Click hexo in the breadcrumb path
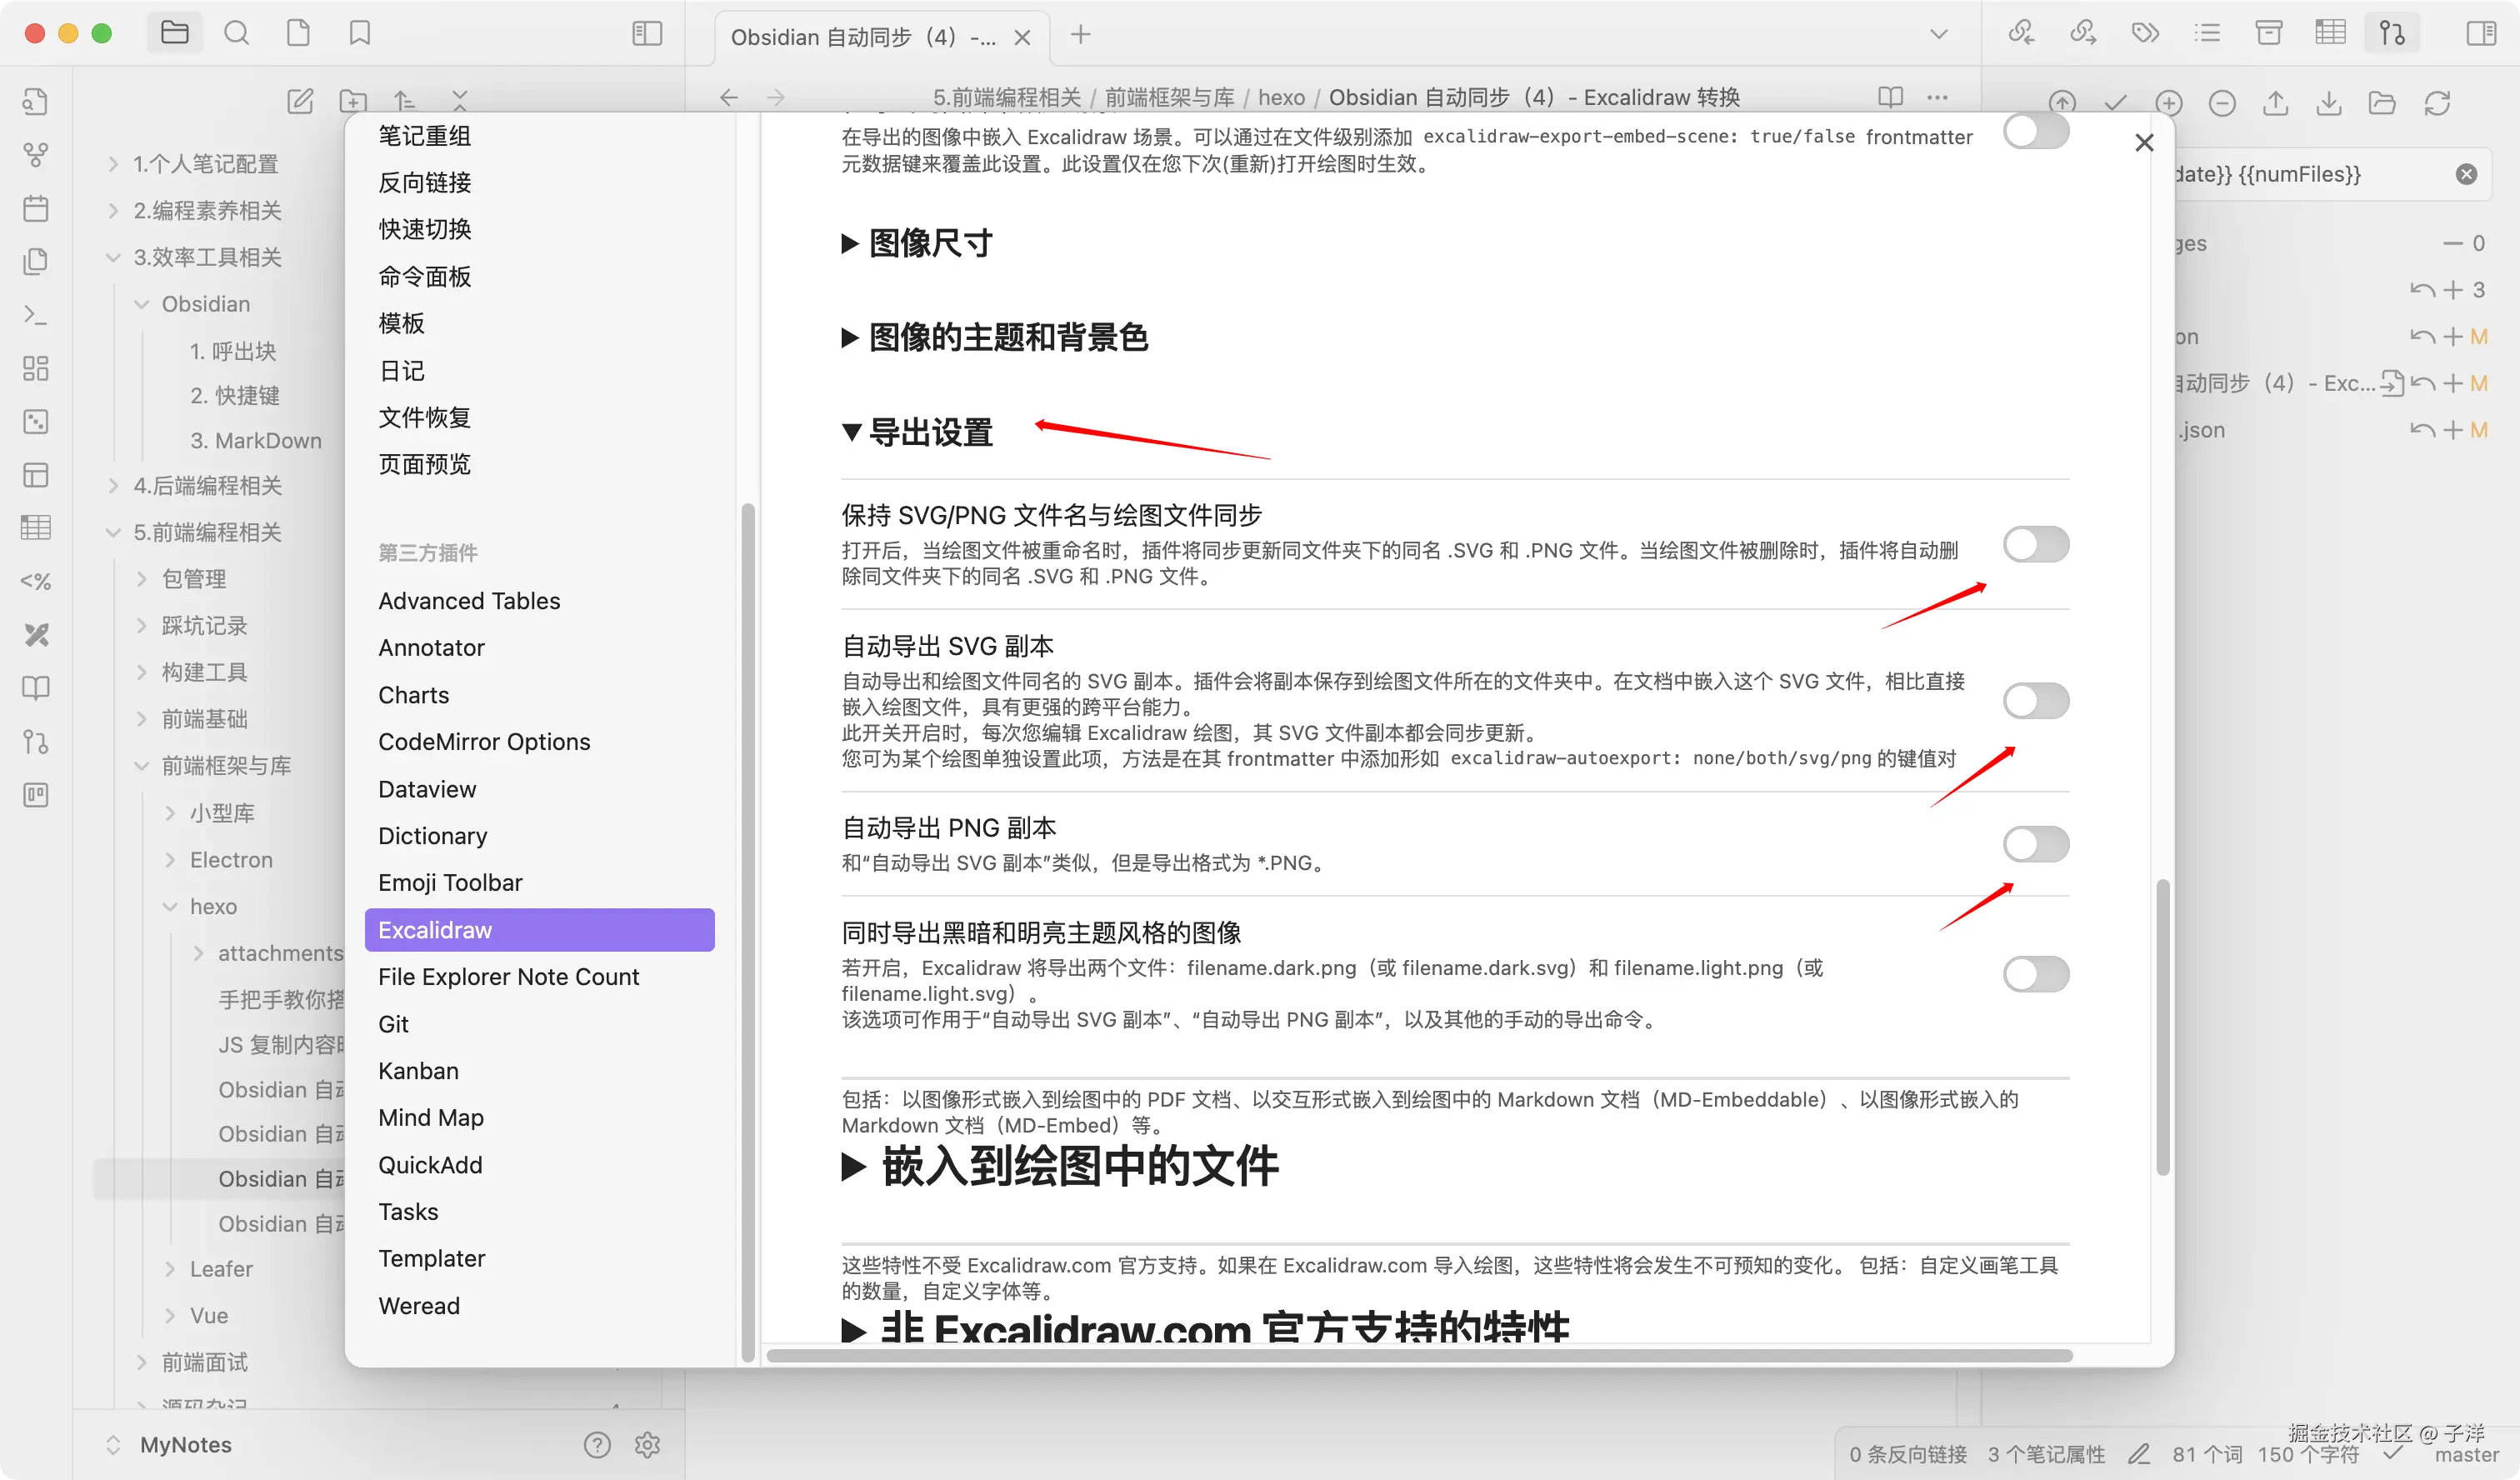The height and width of the screenshot is (1480, 2520). coord(1281,97)
